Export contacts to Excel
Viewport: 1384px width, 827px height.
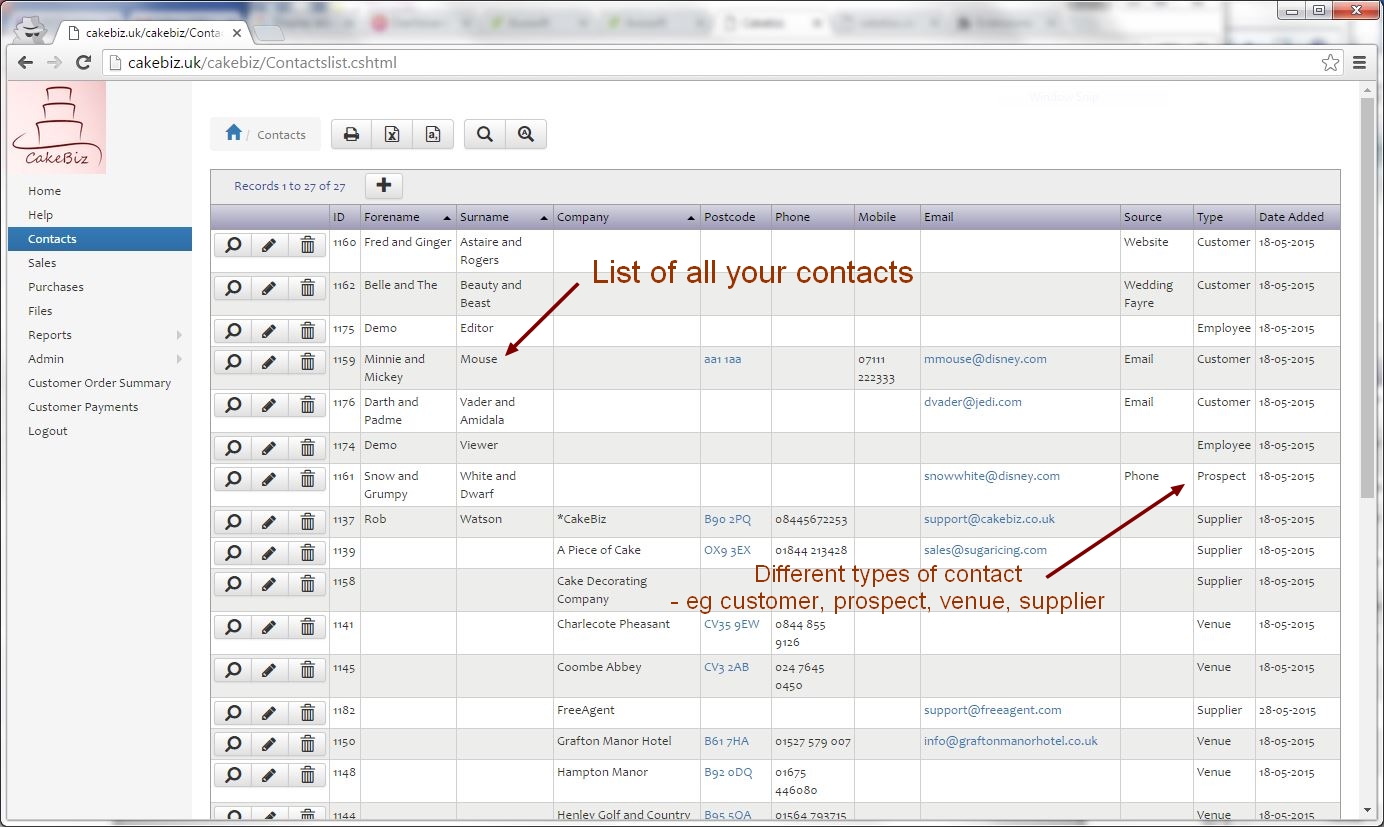(392, 133)
